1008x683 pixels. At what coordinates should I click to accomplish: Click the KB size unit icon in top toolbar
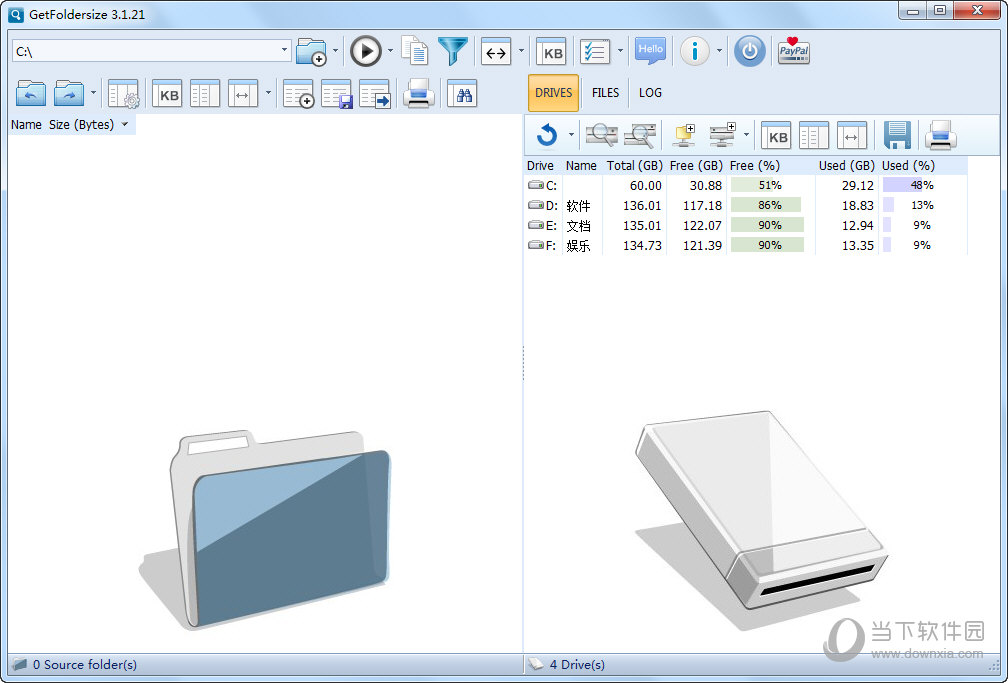pos(552,52)
